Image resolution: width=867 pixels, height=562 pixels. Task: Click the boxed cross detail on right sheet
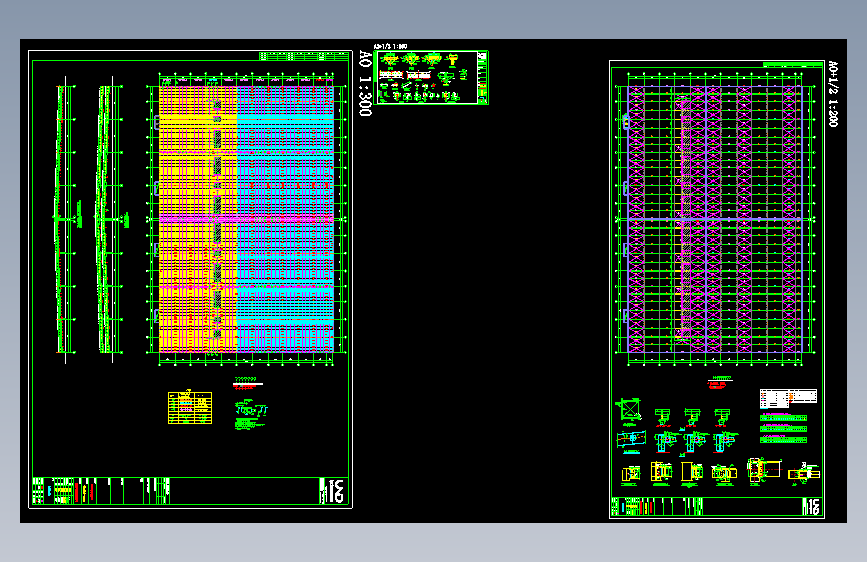coord(628,411)
